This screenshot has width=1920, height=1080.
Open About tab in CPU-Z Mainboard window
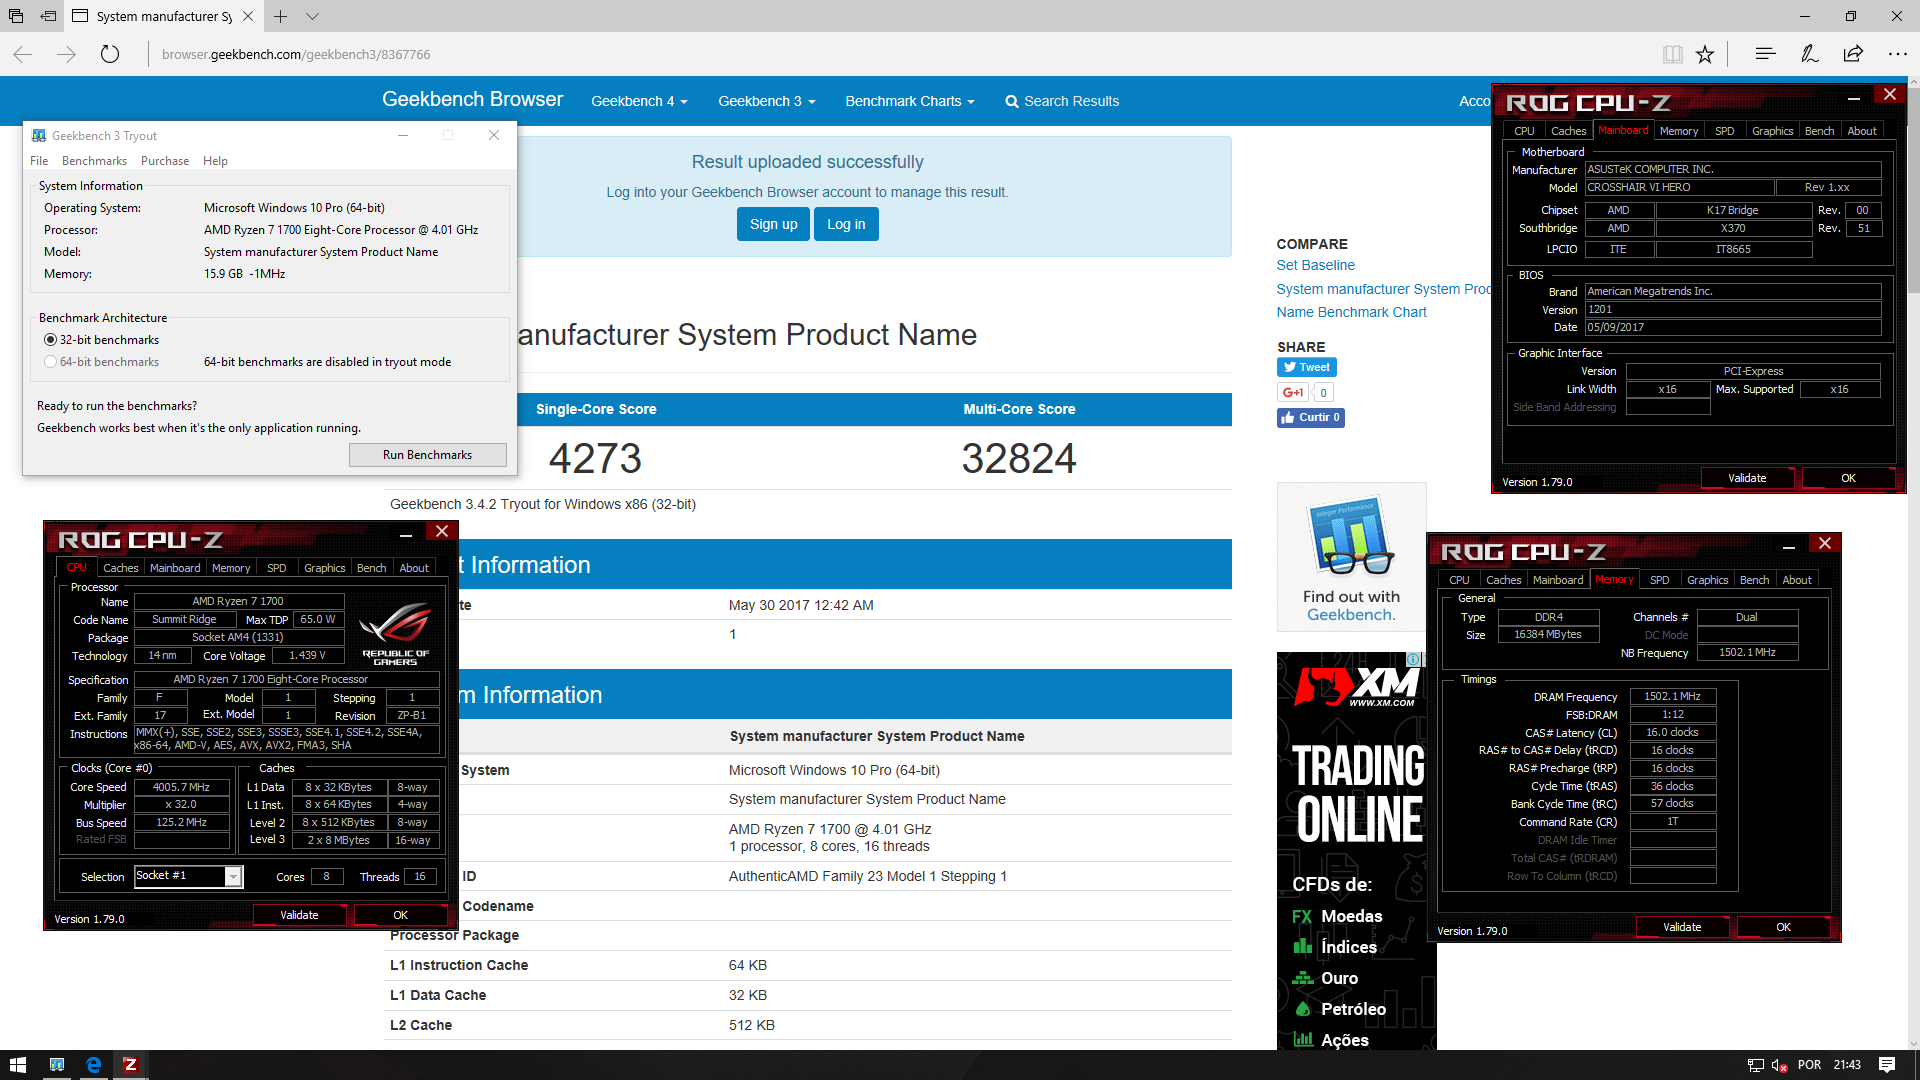click(x=1862, y=131)
